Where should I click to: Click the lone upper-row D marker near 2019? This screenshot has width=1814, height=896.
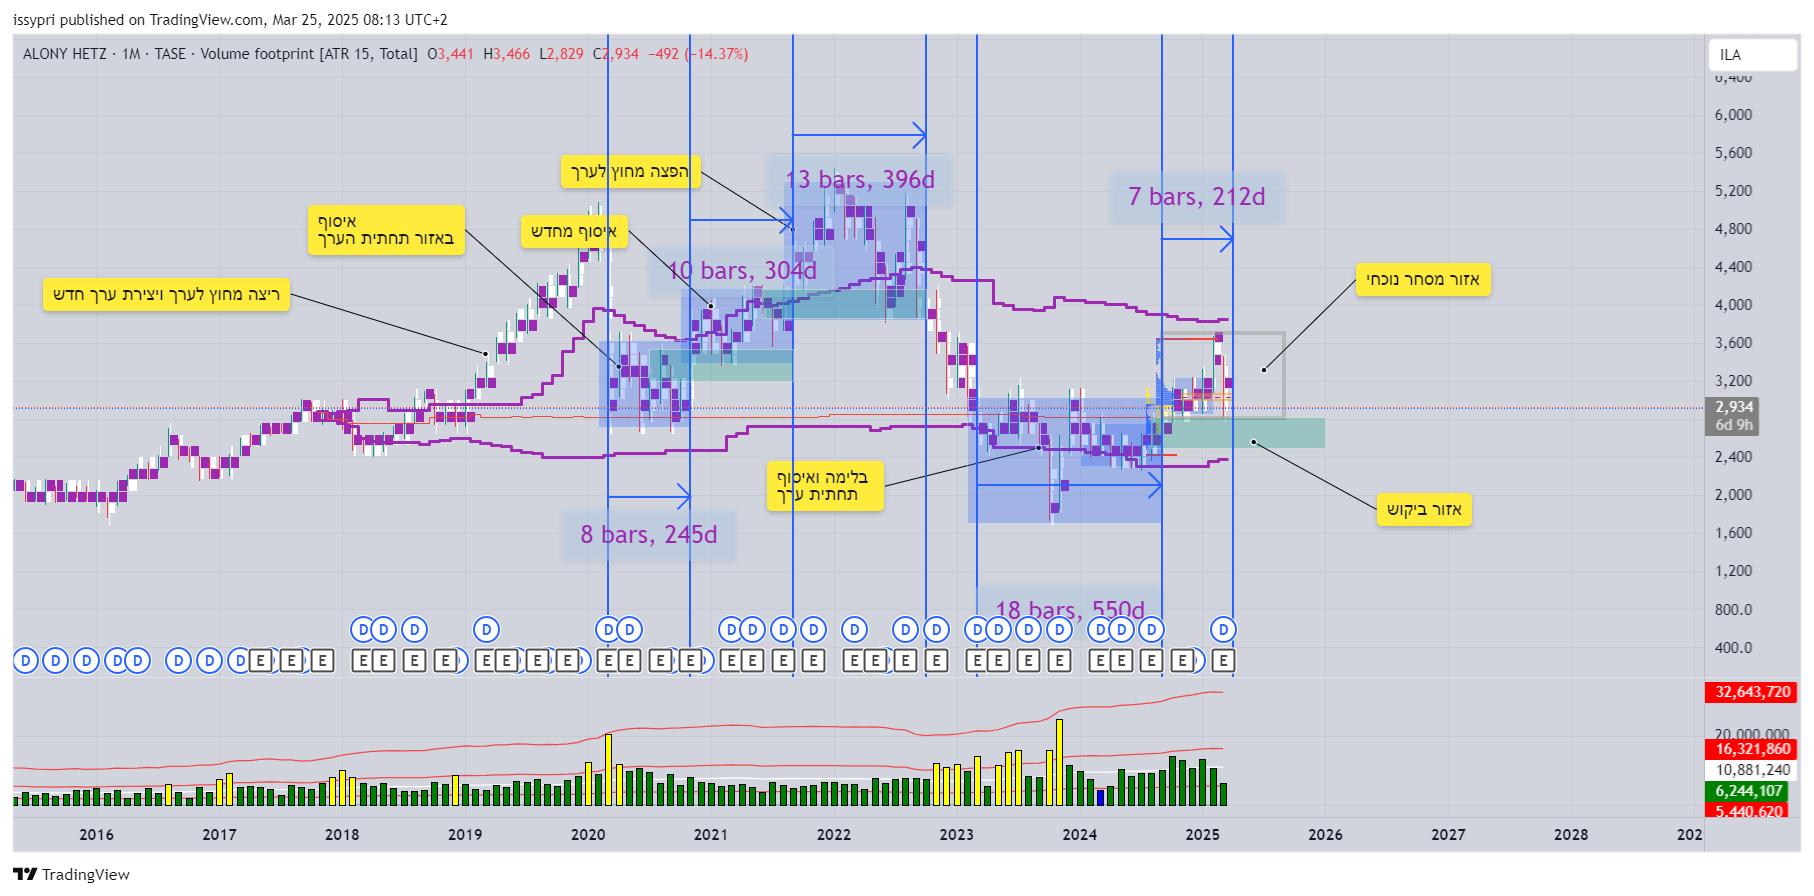pos(486,629)
